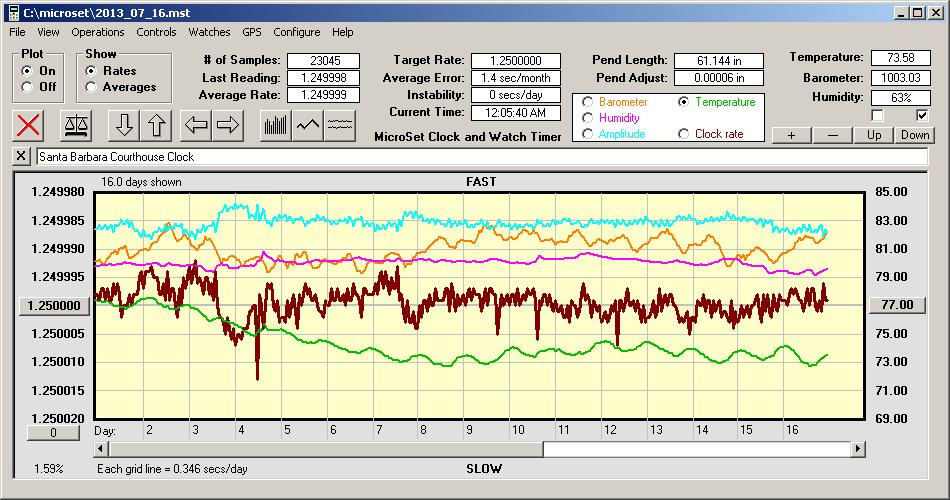Click the left arrow toolbar icon

[196, 125]
